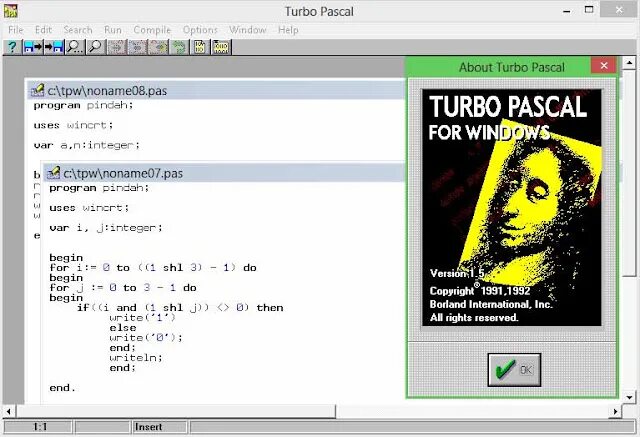Open the Options menu
Image resolution: width=640 pixels, height=437 pixels.
pos(200,30)
